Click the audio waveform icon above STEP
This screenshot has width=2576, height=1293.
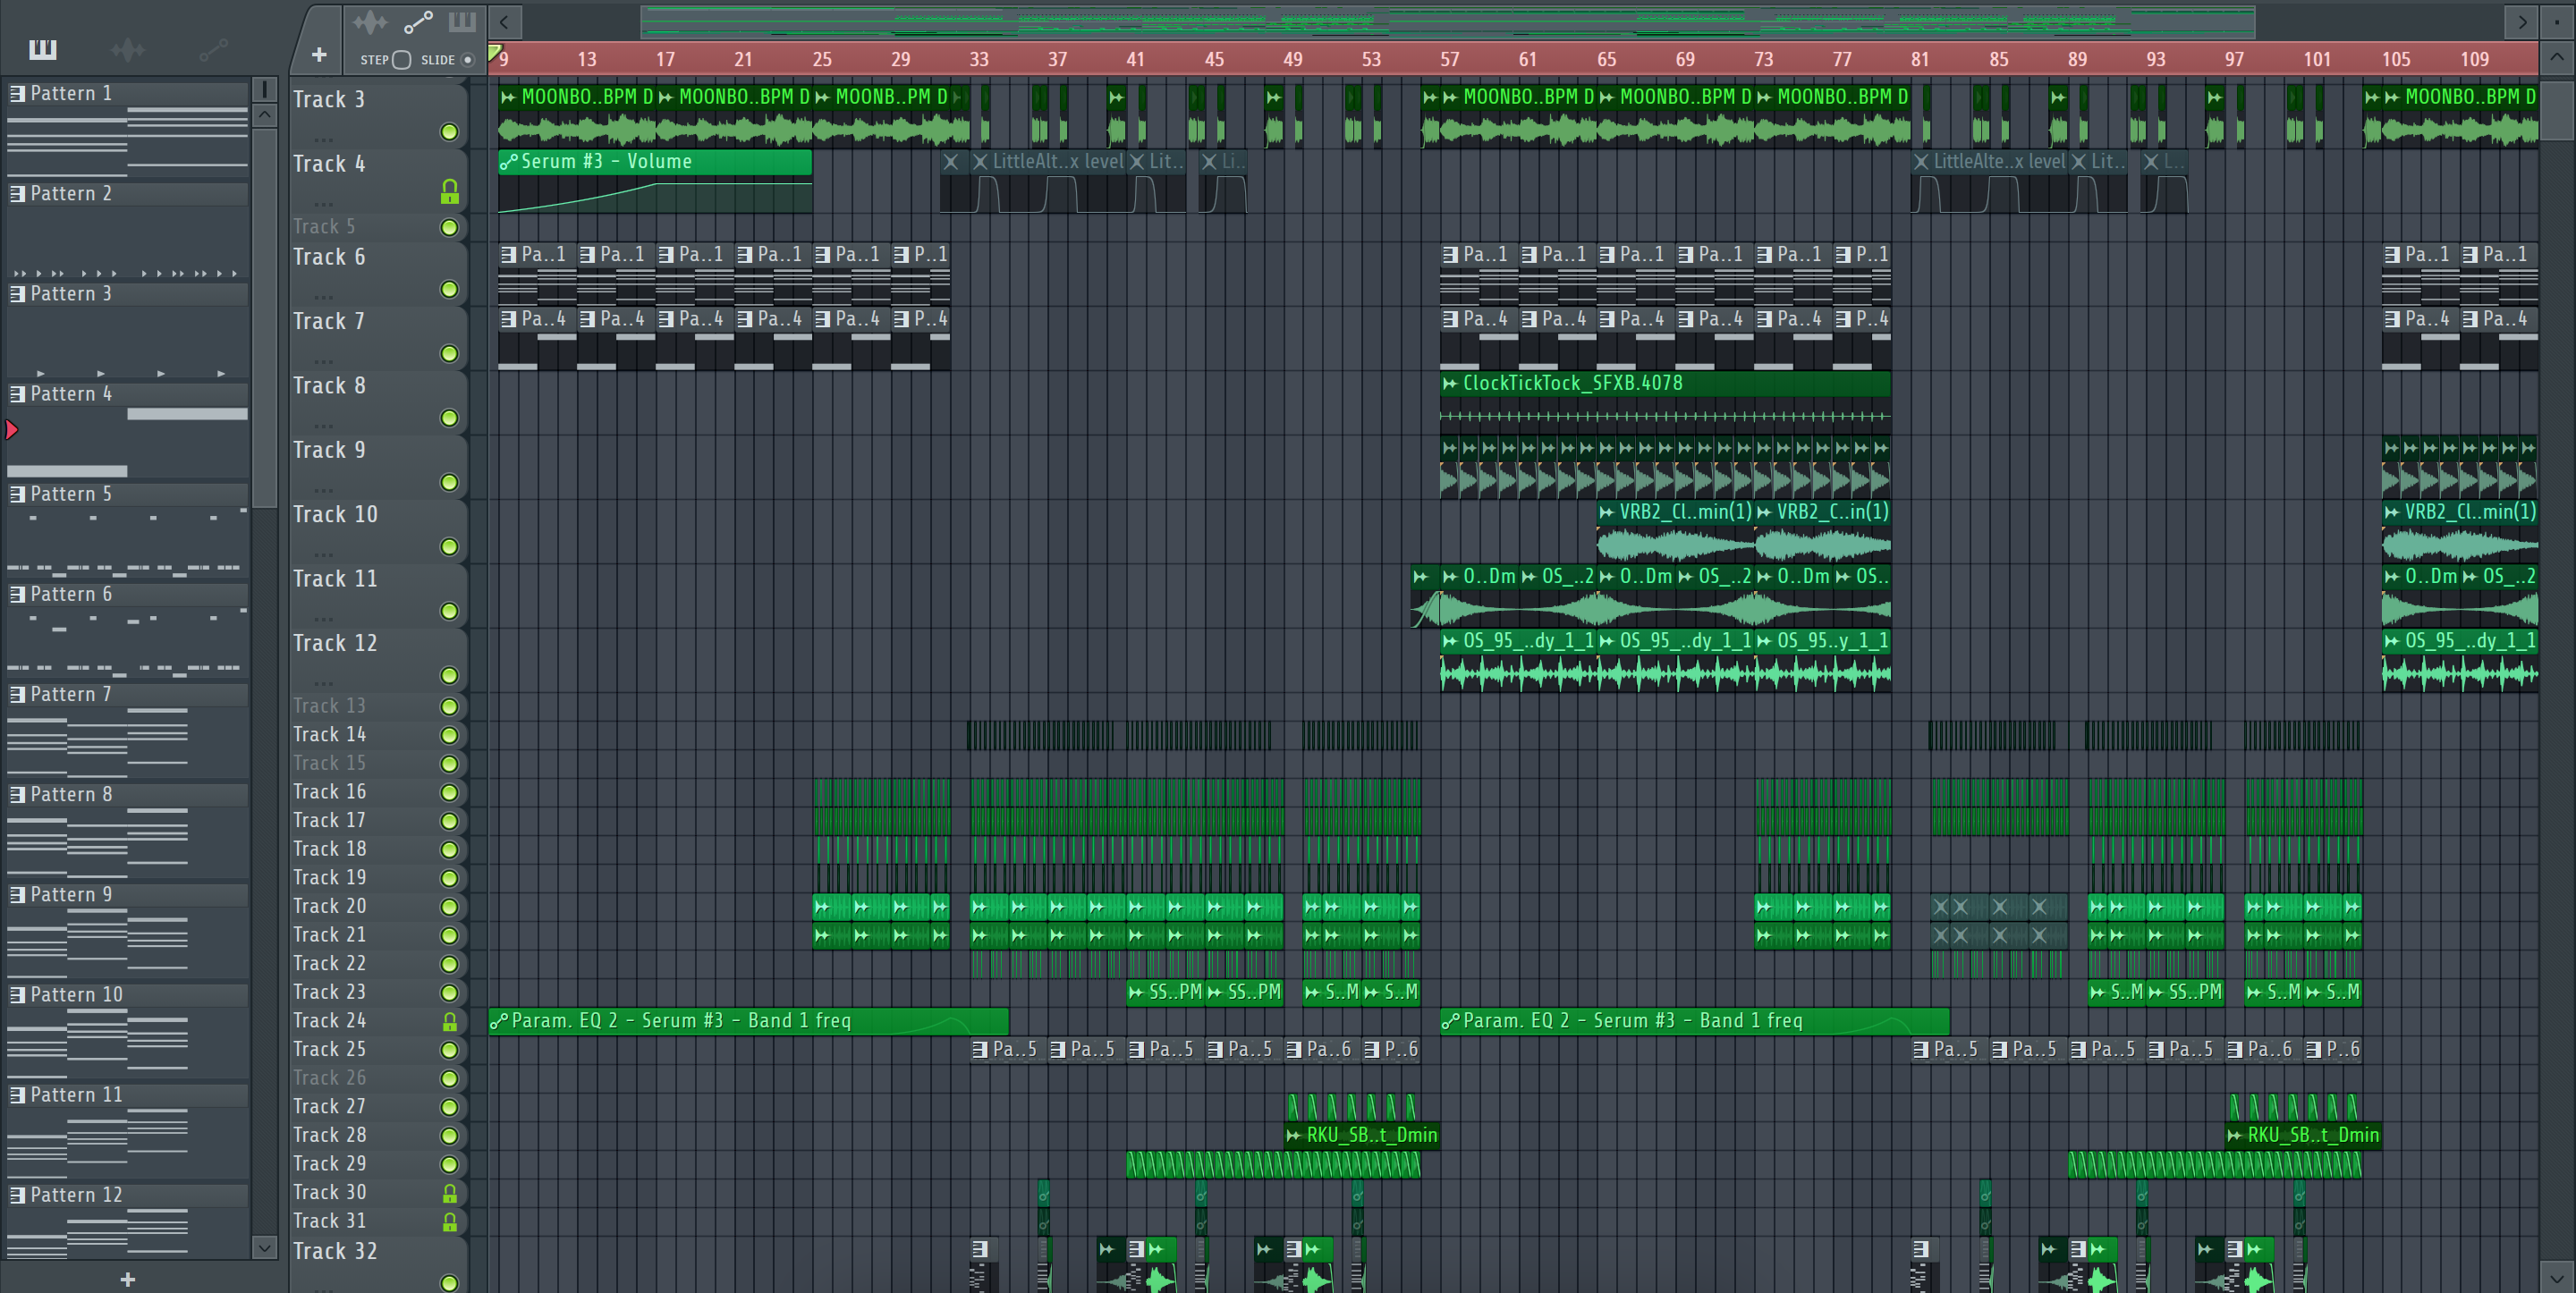tap(370, 22)
